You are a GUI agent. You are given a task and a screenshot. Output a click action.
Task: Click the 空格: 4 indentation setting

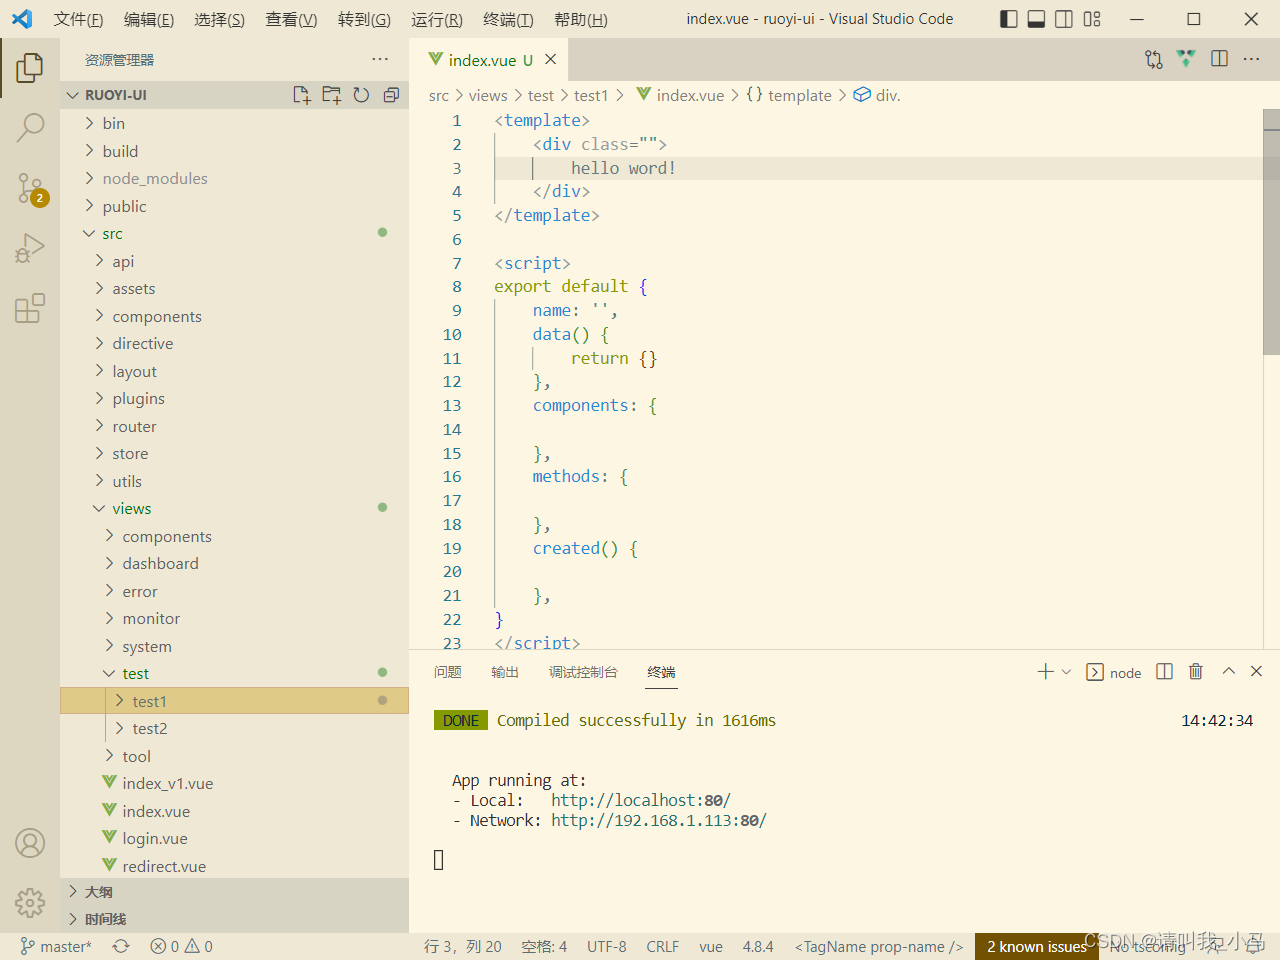pyautogui.click(x=544, y=946)
